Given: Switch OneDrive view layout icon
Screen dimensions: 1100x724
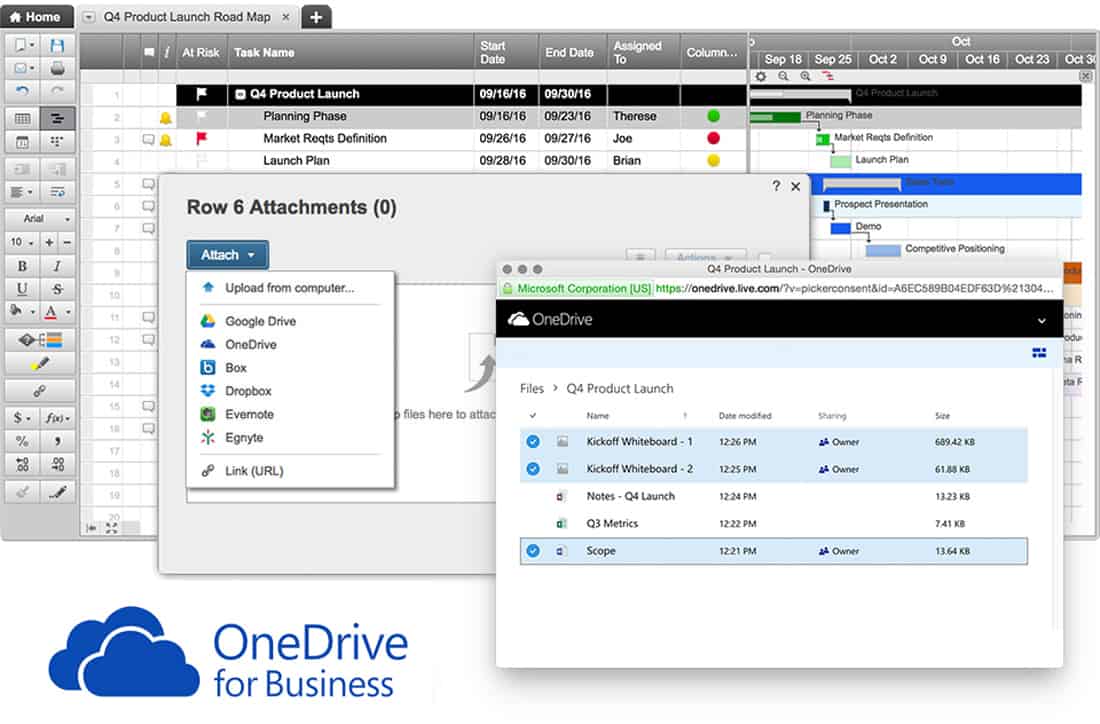Looking at the screenshot, I should click(1039, 353).
